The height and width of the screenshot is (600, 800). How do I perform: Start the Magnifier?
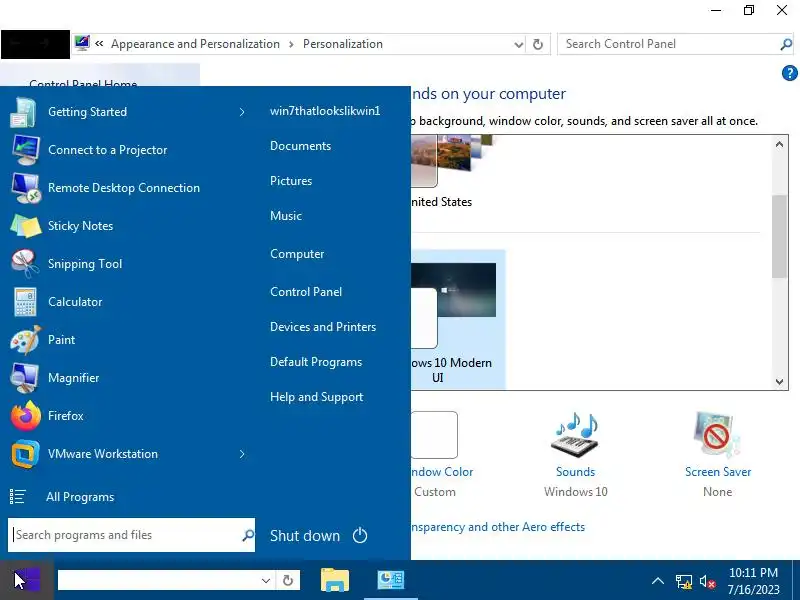tap(128, 378)
